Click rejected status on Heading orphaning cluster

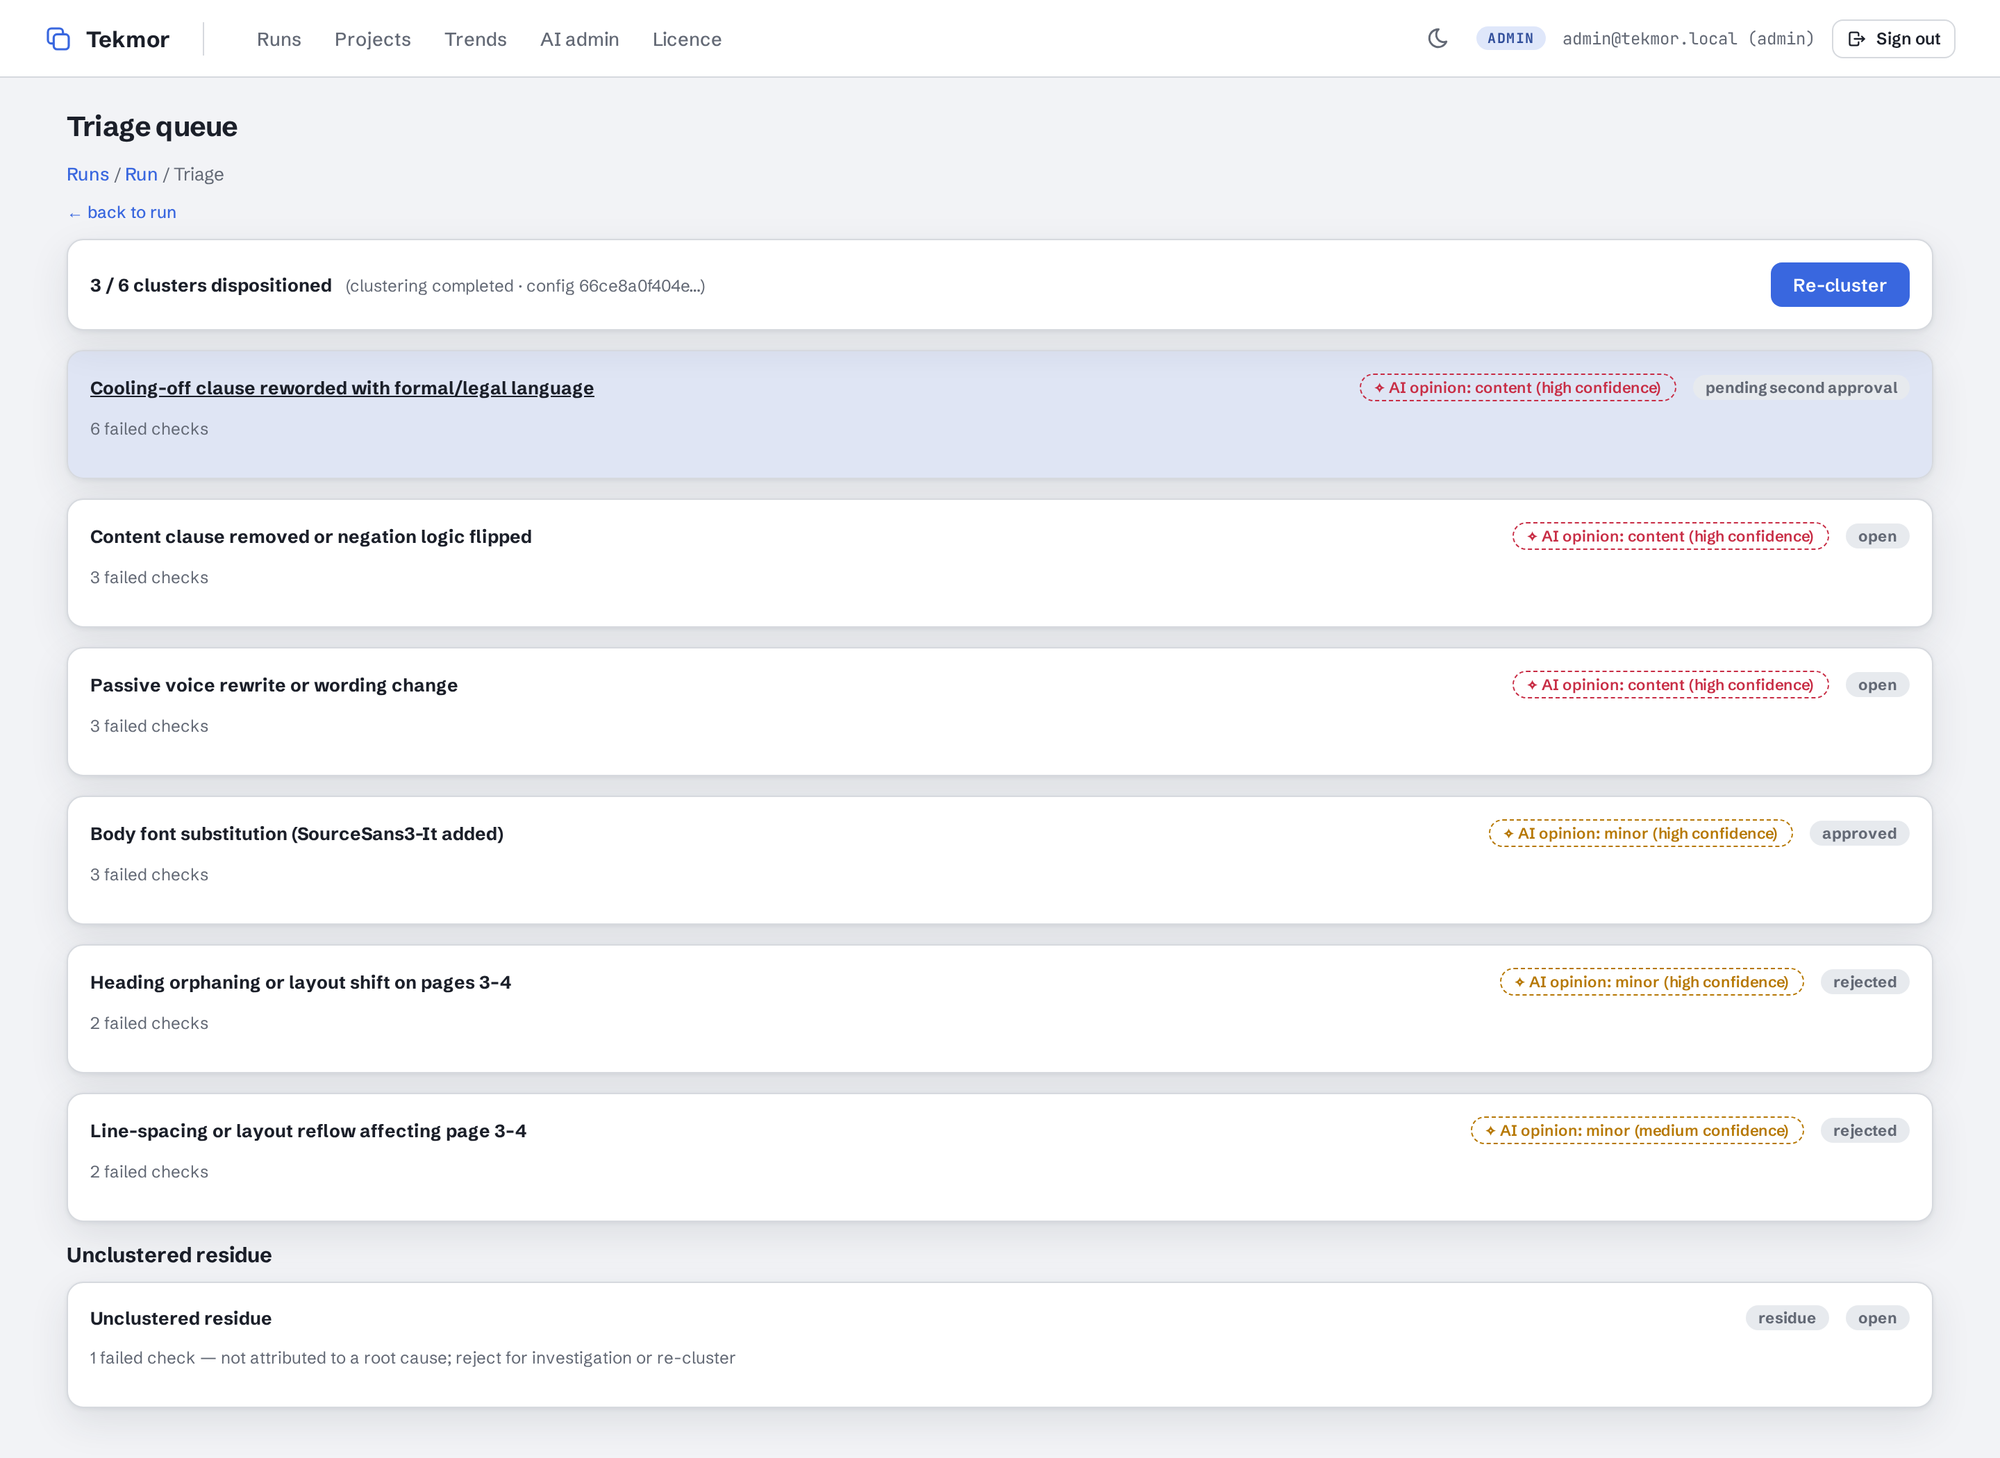[1865, 982]
